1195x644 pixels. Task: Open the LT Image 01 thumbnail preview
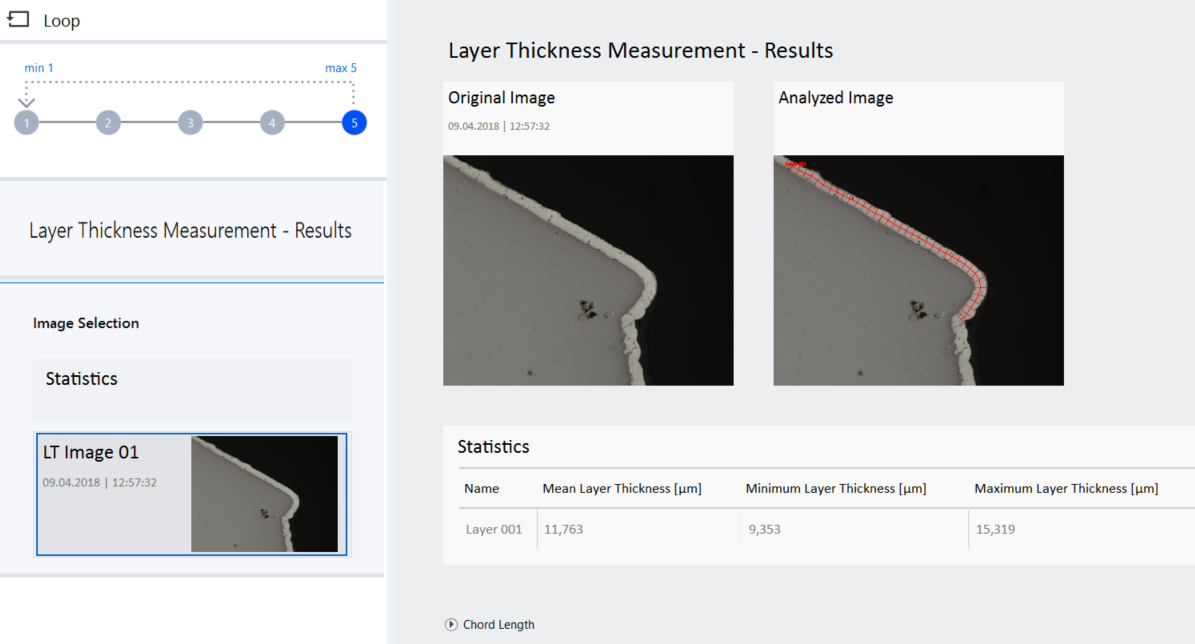click(x=265, y=494)
